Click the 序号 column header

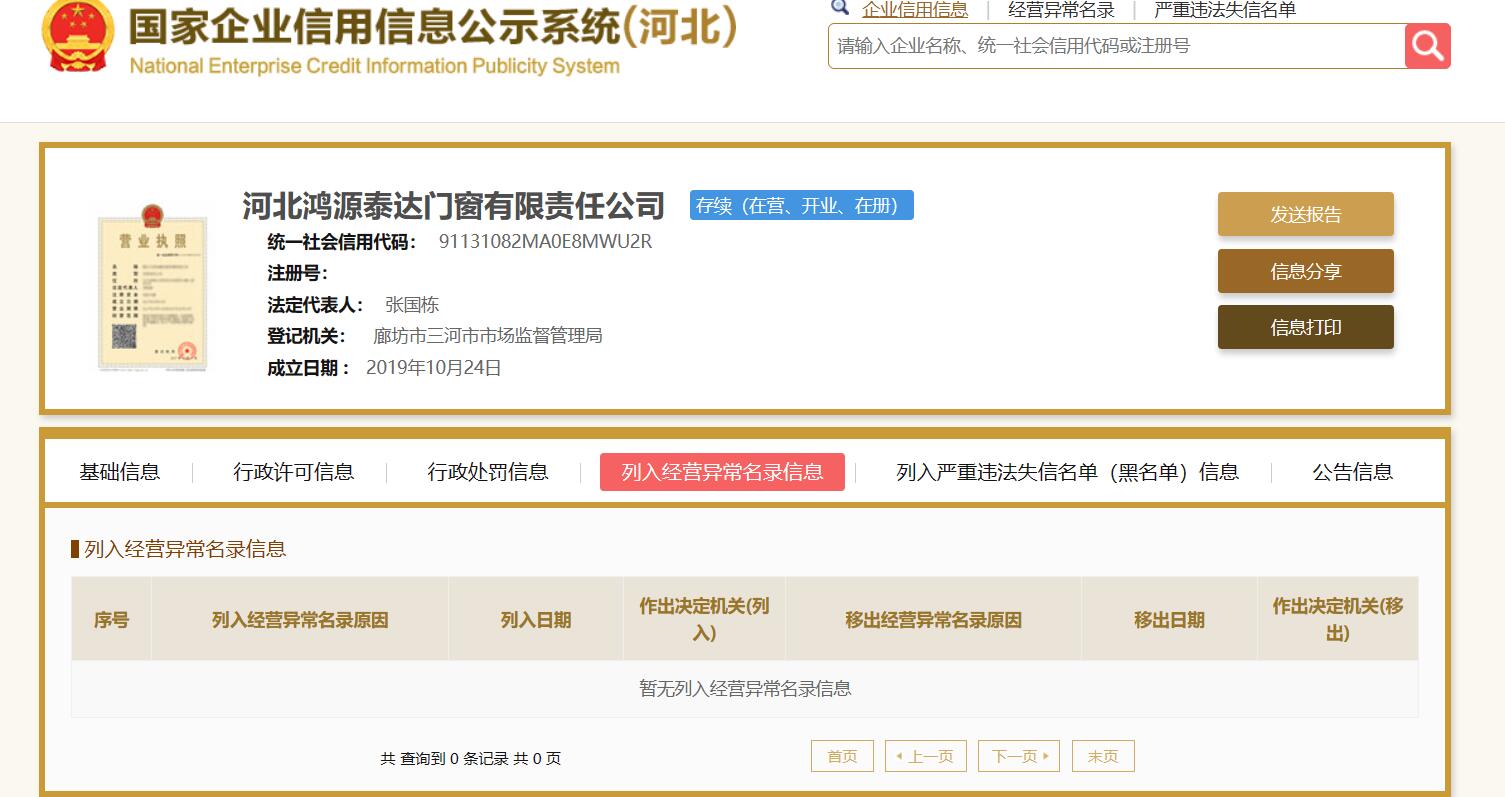point(111,620)
